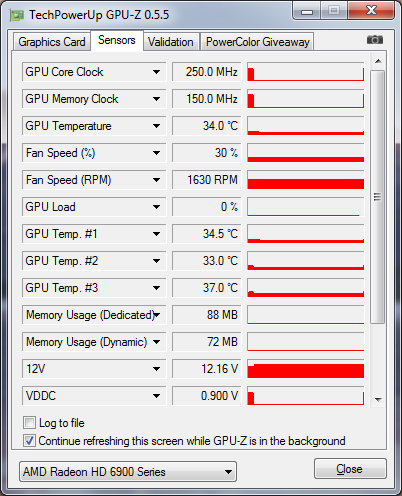
Task: Select the PowerColor Giveaway tab
Action: [x=257, y=42]
